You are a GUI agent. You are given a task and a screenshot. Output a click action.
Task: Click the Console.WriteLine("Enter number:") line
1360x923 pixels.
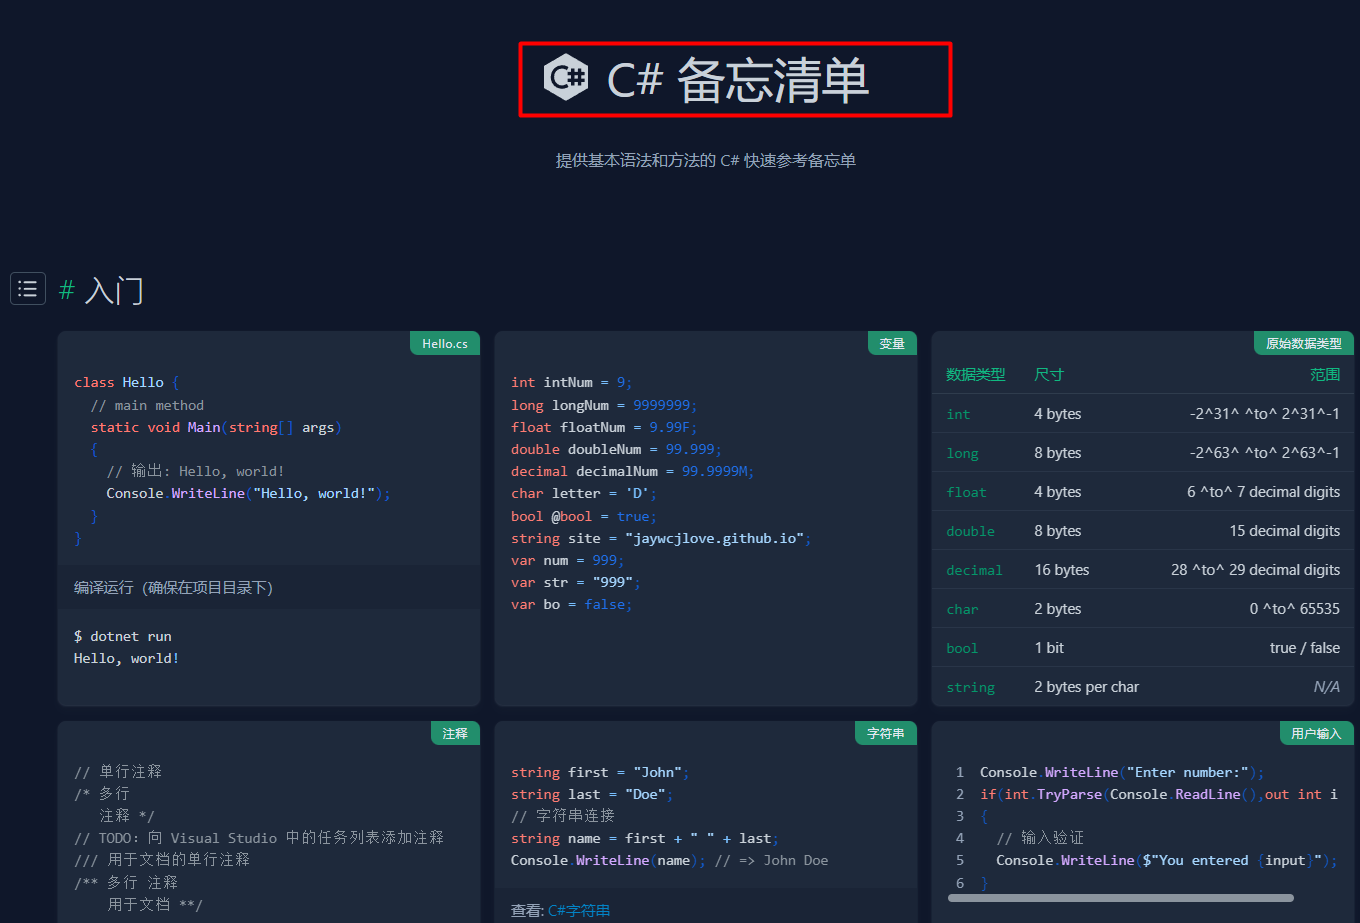tap(1122, 772)
